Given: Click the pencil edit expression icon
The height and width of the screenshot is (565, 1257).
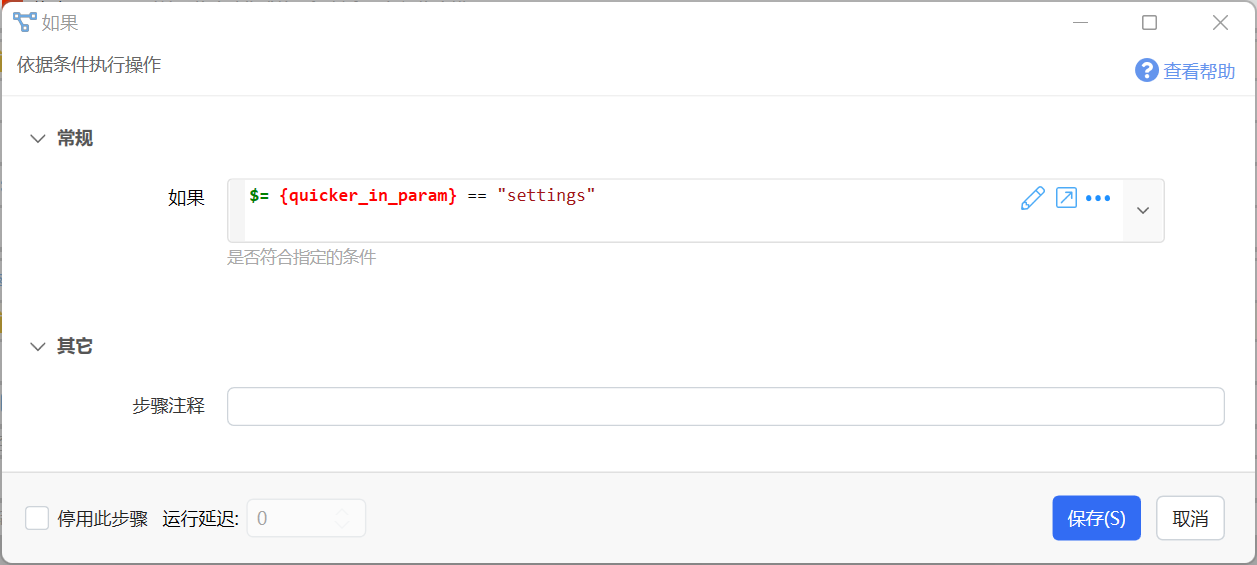Looking at the screenshot, I should click(x=1032, y=198).
